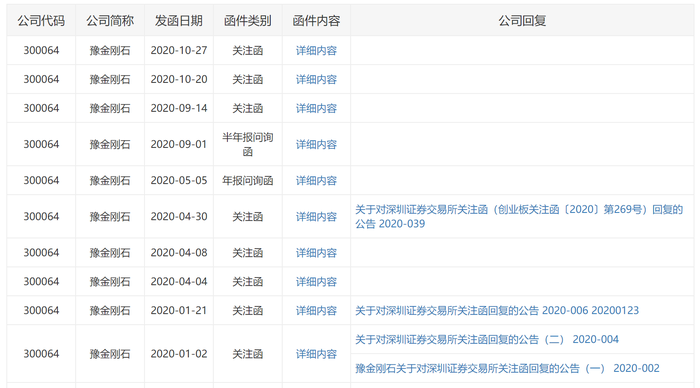The height and width of the screenshot is (388, 700).
Task: Open 详细内容 link for 2020-01-02 letter
Action: (316, 355)
